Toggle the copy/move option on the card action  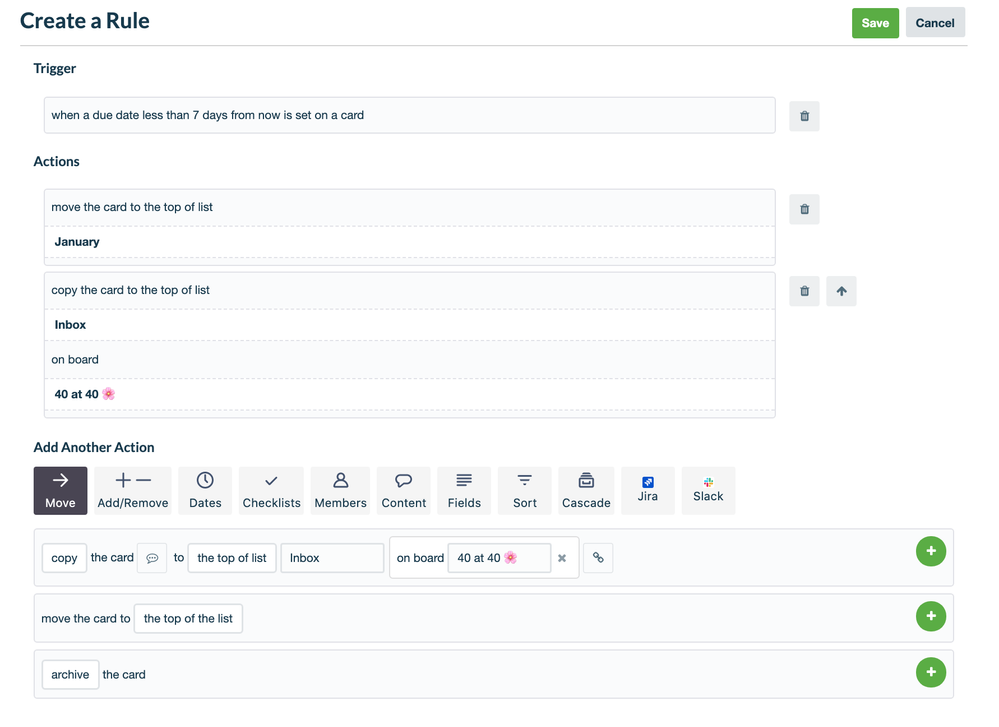point(64,558)
